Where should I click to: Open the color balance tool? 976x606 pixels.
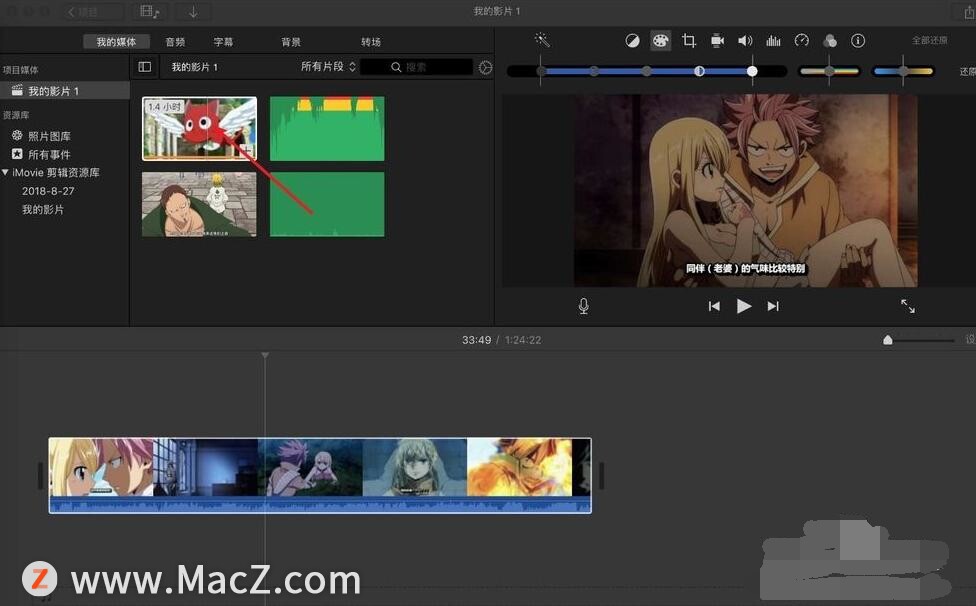coord(632,41)
